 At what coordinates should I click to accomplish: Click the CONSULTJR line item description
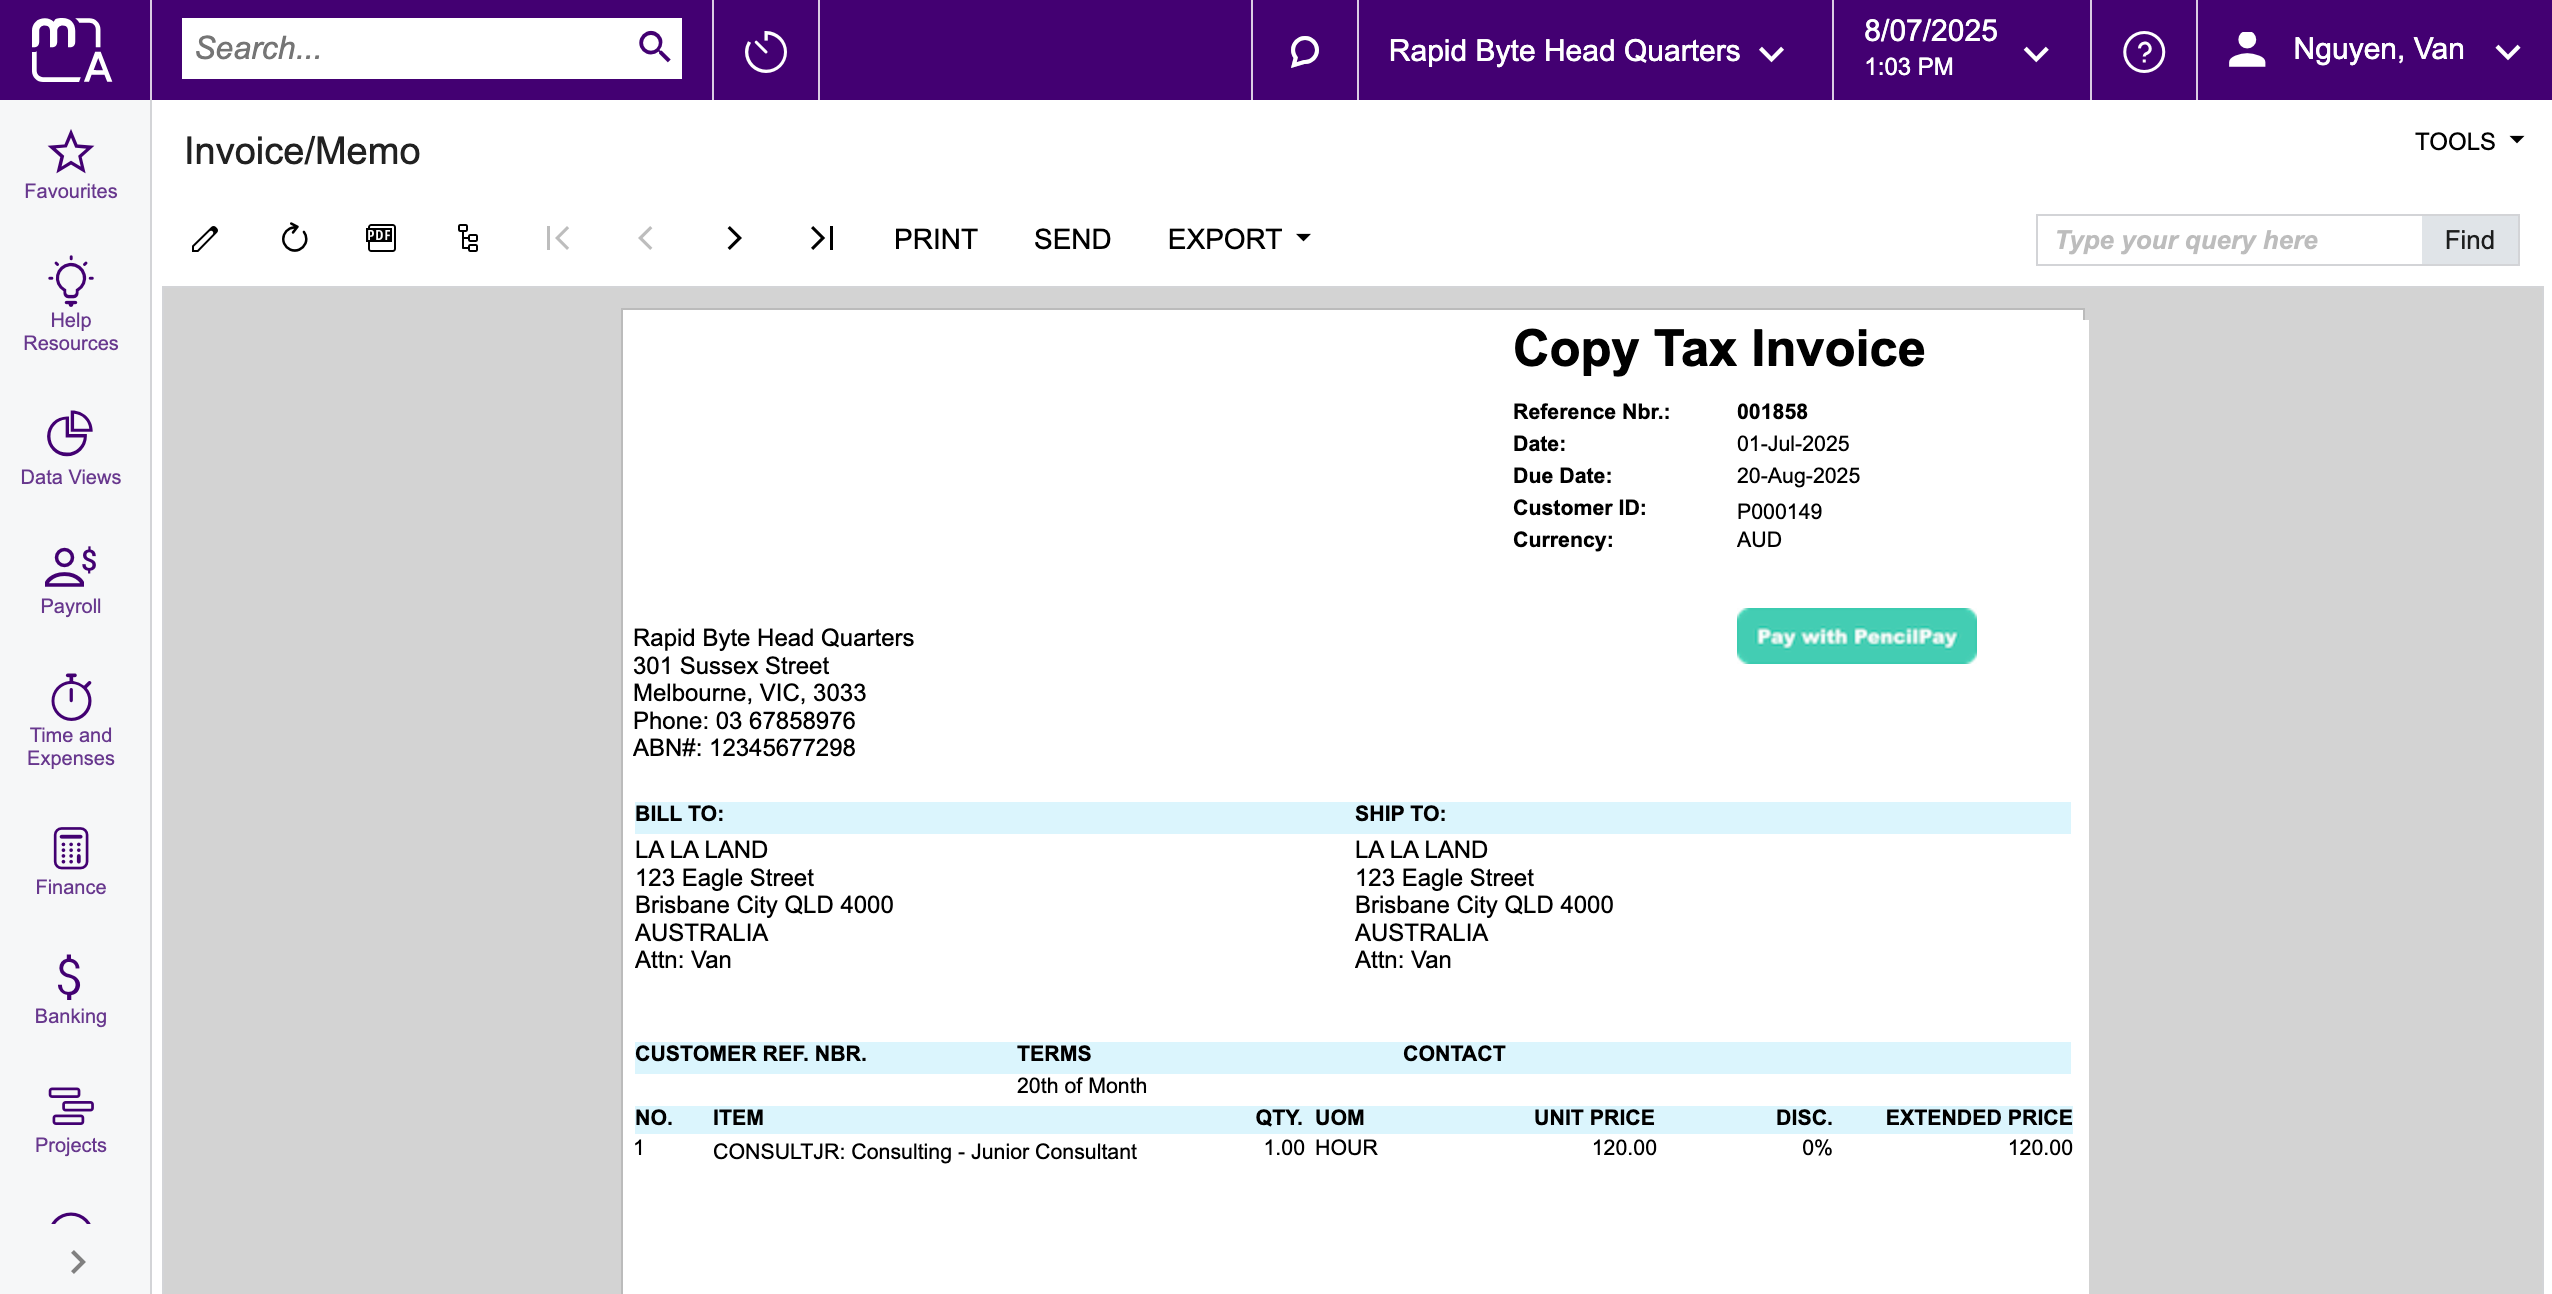924,1152
